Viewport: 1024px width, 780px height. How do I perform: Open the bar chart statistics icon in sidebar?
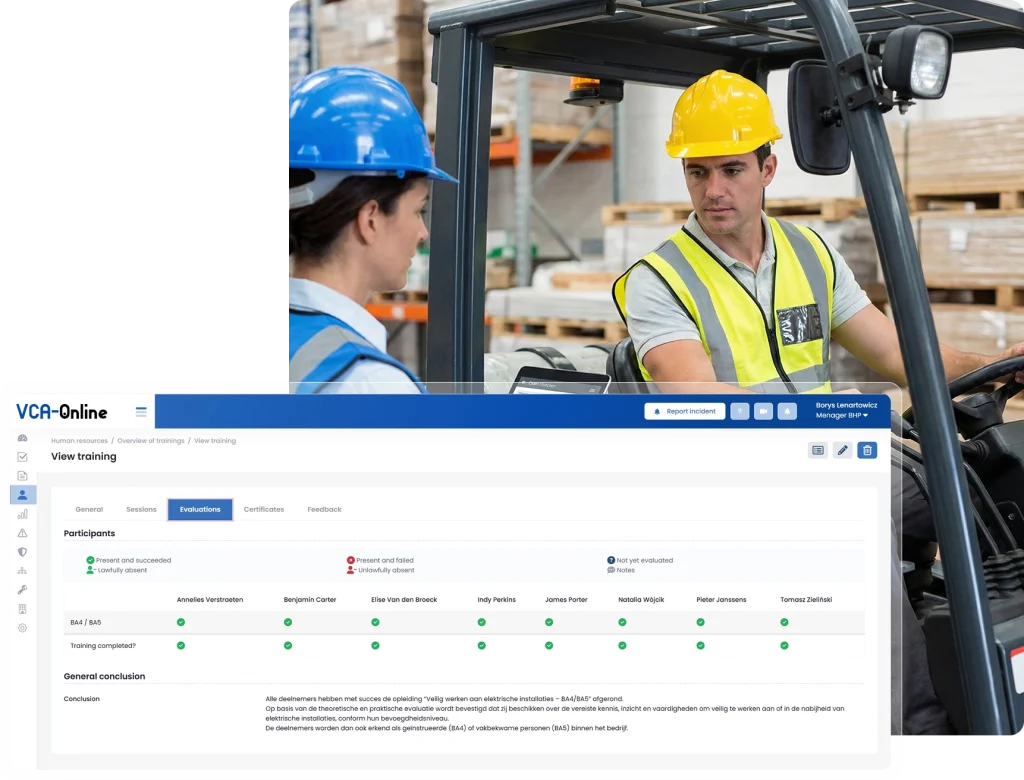click(x=22, y=514)
